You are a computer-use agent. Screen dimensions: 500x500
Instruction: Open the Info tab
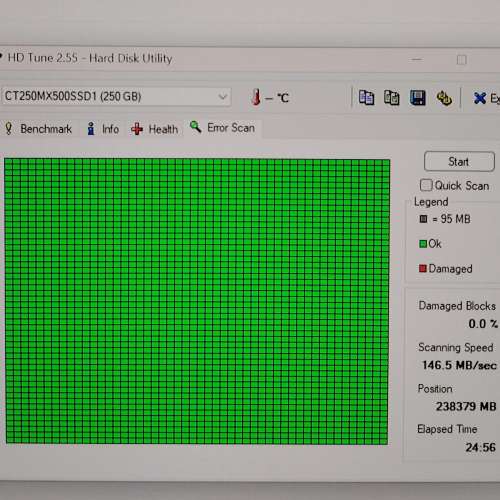pos(103,129)
